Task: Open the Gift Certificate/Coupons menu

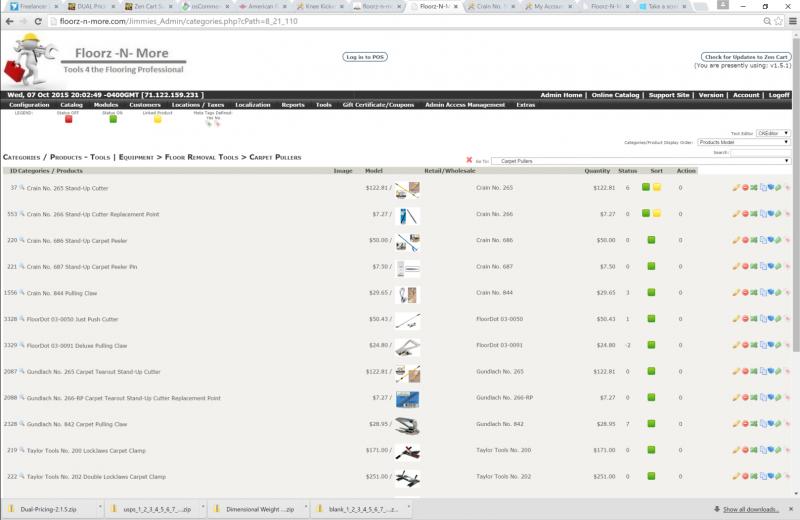Action: tap(378, 105)
